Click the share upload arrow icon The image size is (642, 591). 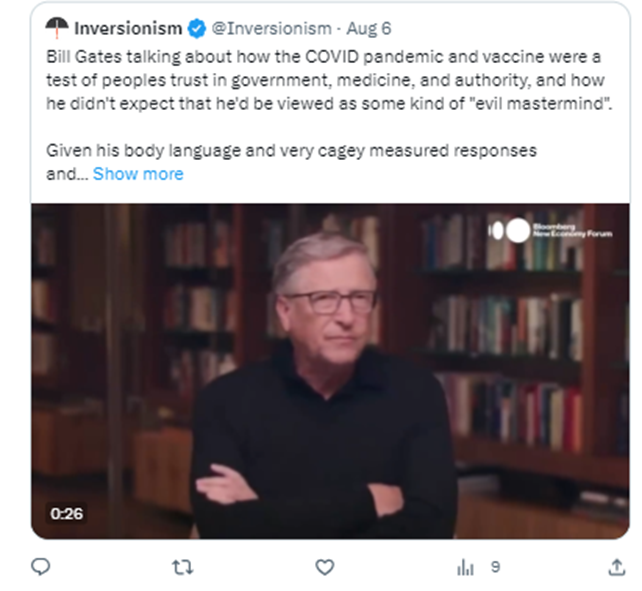(x=617, y=567)
